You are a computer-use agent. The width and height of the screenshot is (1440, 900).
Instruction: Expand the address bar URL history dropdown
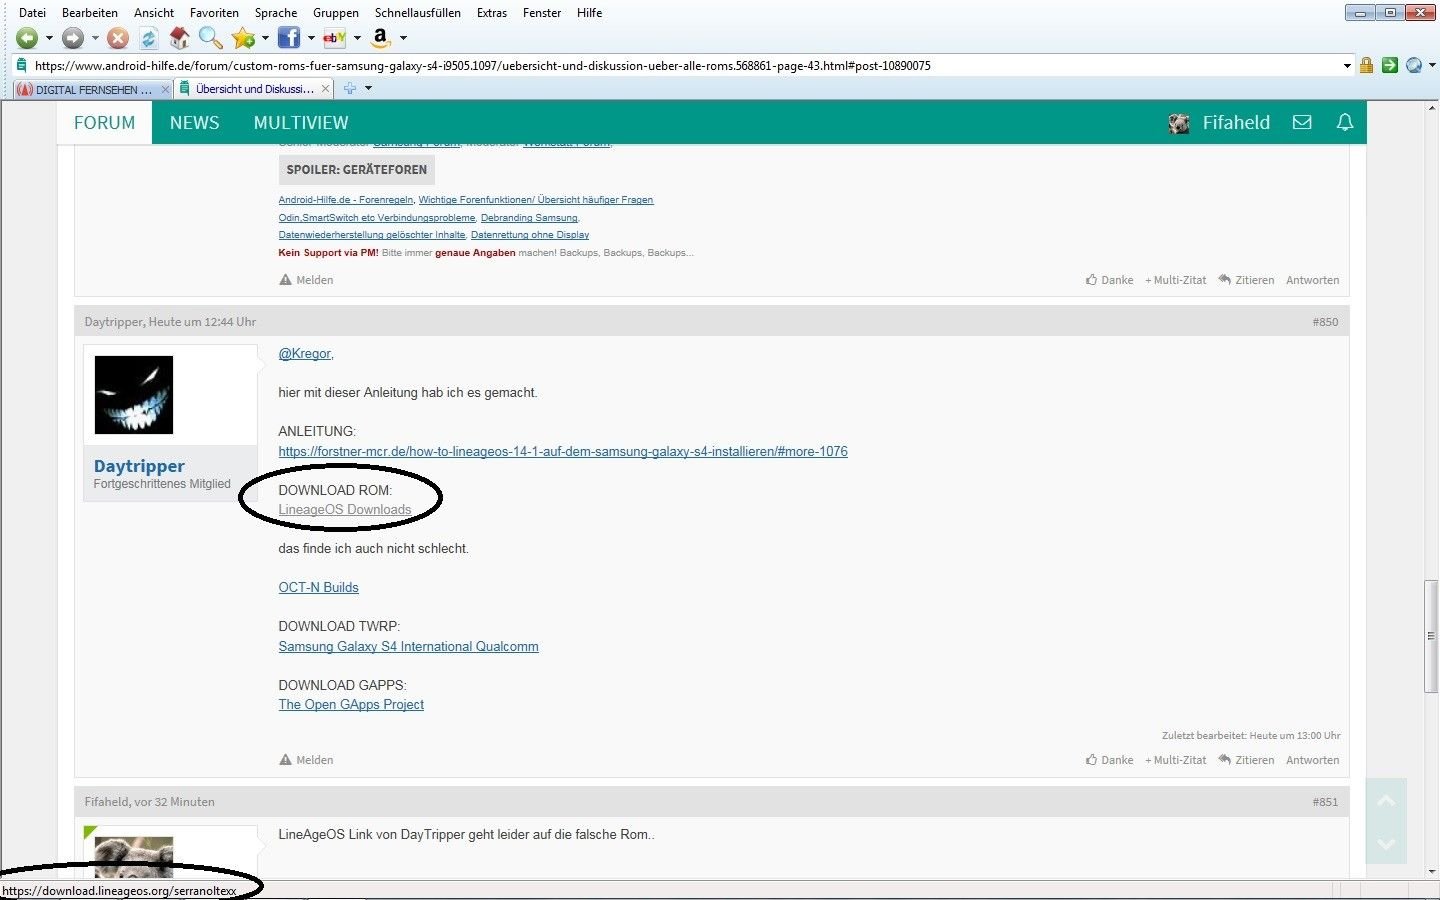[x=1347, y=66]
